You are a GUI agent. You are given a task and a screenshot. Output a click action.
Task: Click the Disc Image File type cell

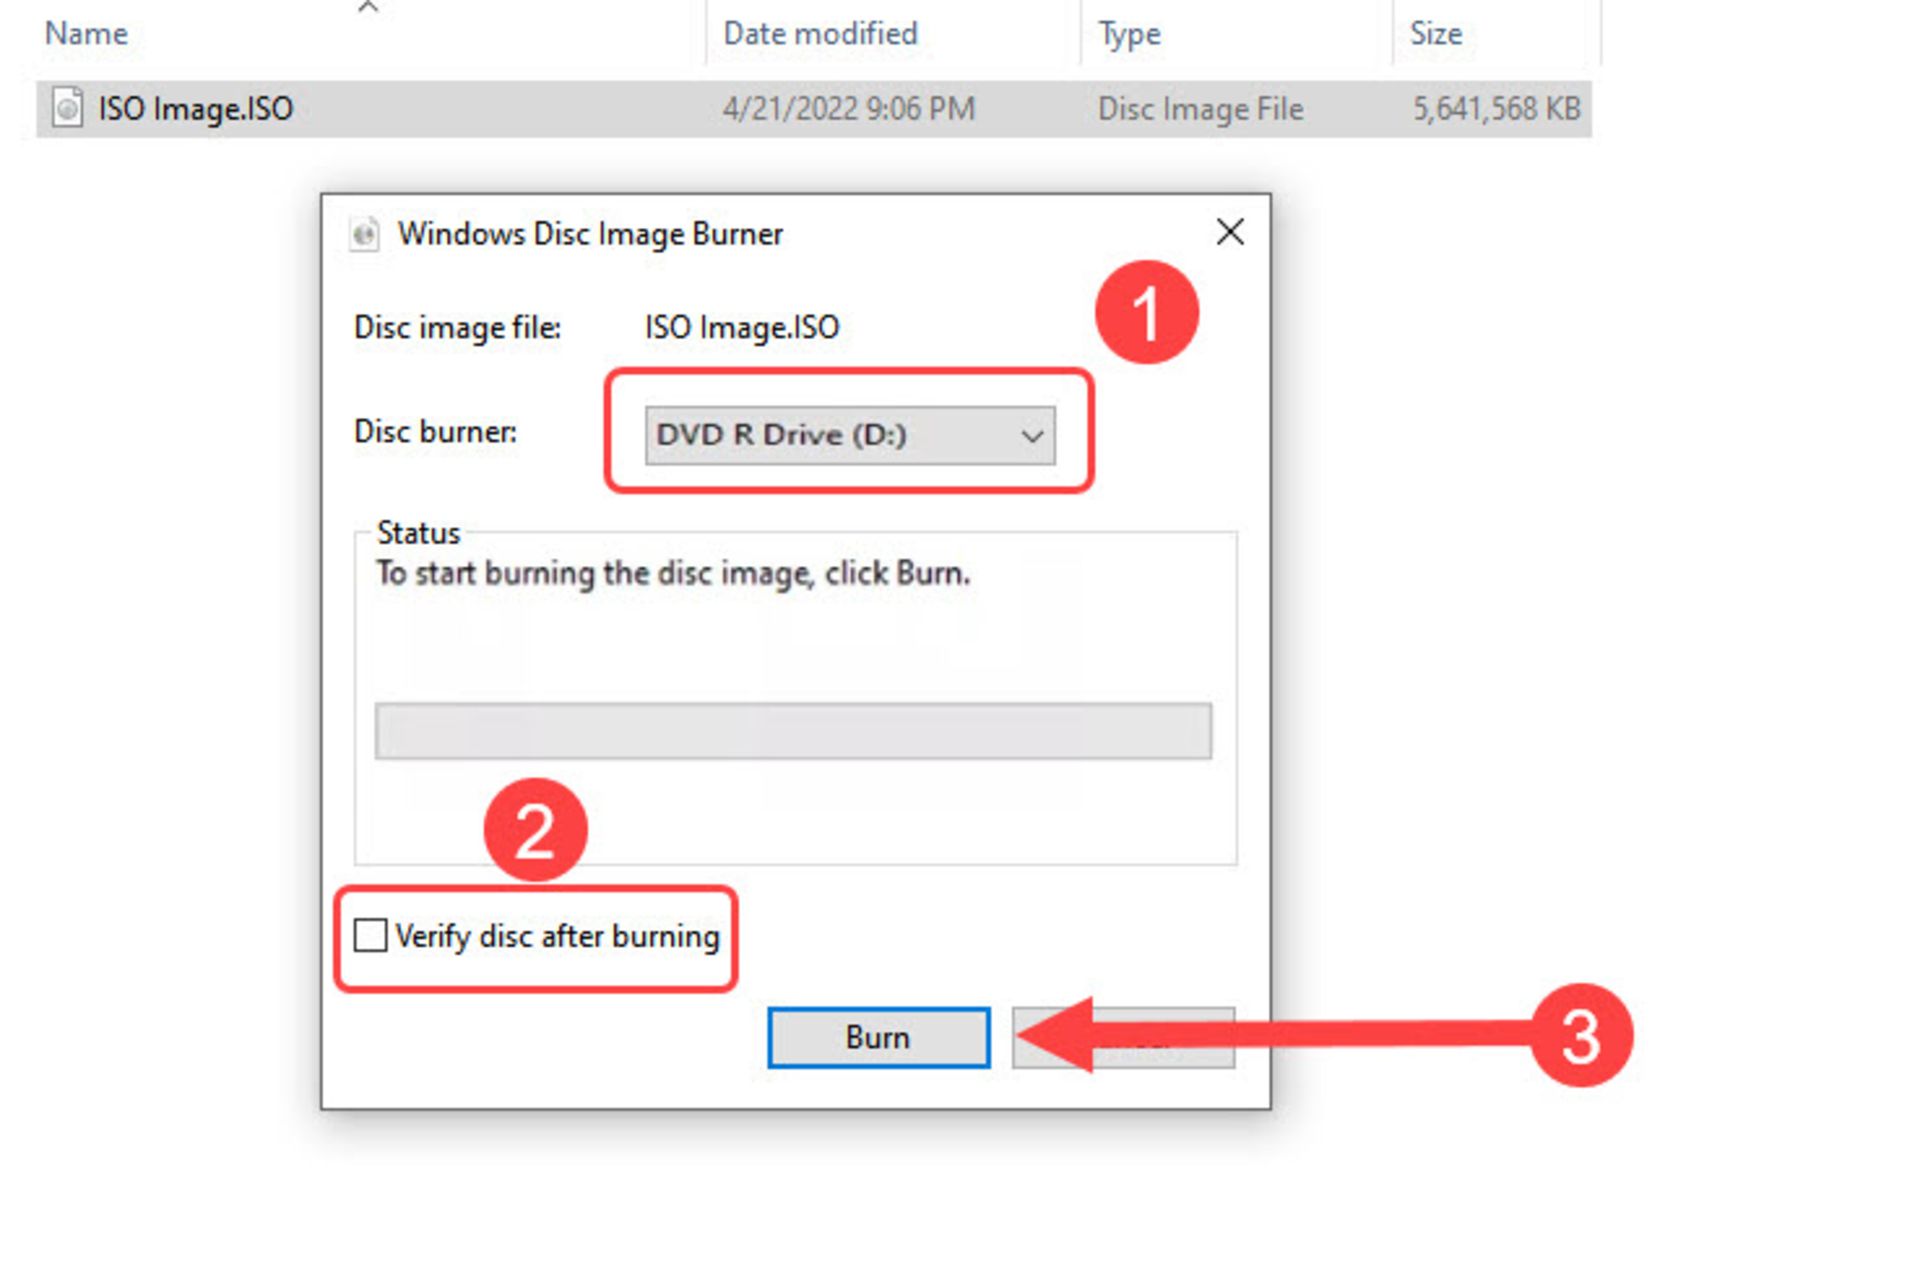(1200, 108)
